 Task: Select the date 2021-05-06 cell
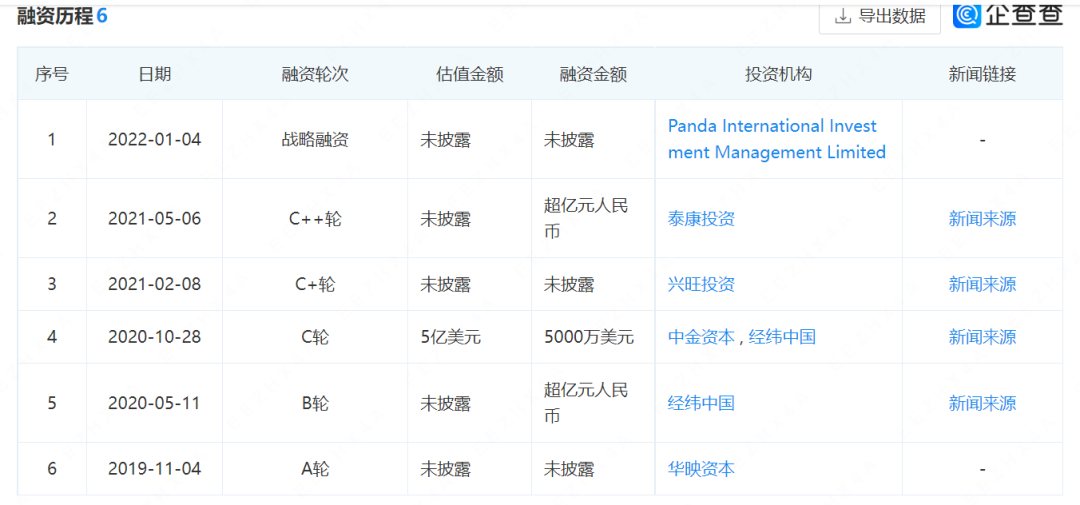(154, 219)
